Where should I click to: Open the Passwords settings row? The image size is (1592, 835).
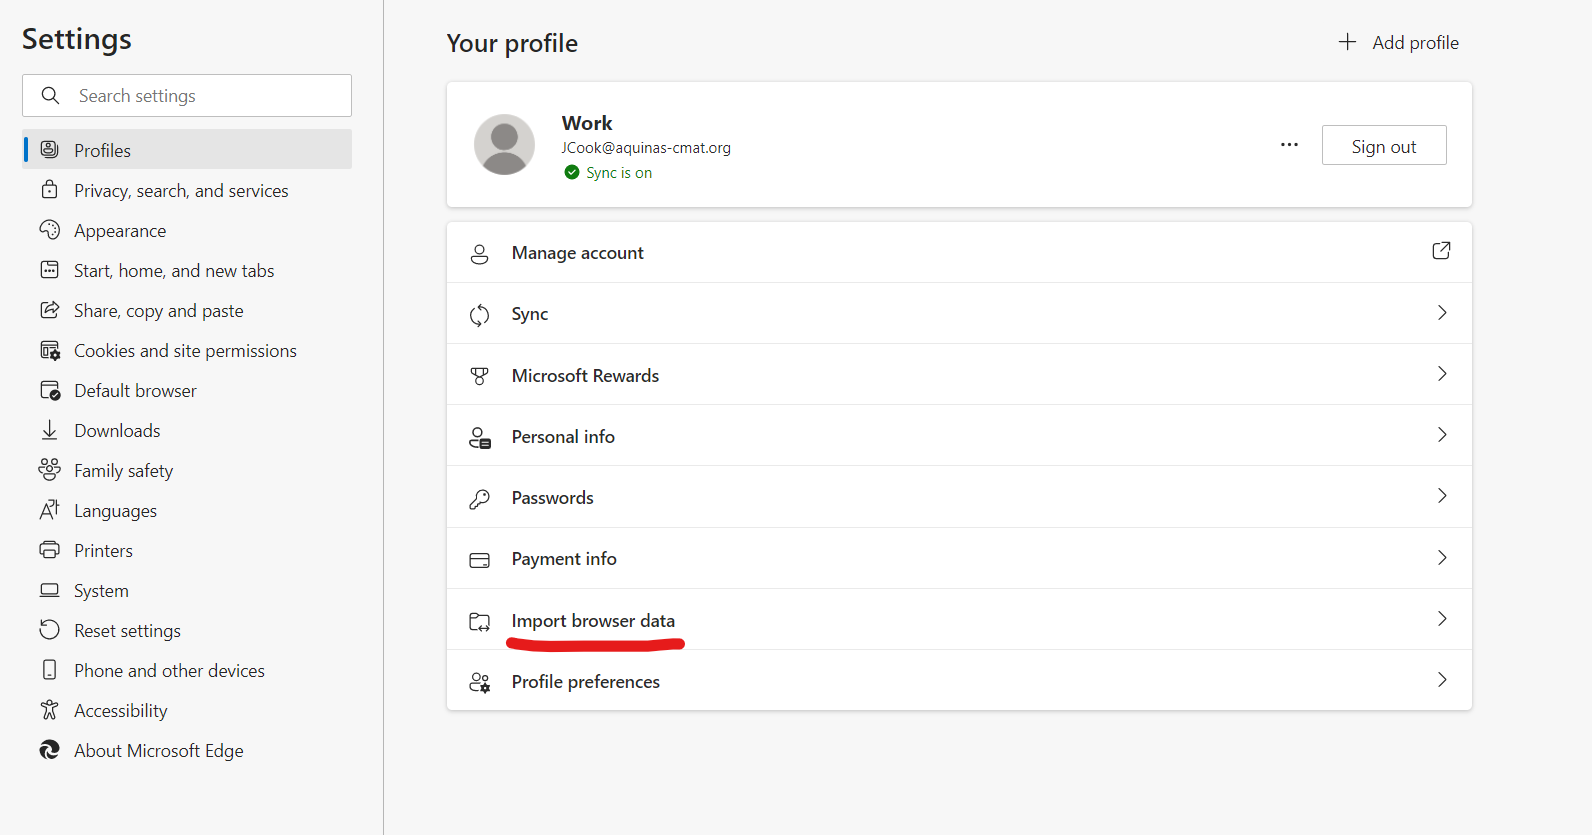(959, 497)
